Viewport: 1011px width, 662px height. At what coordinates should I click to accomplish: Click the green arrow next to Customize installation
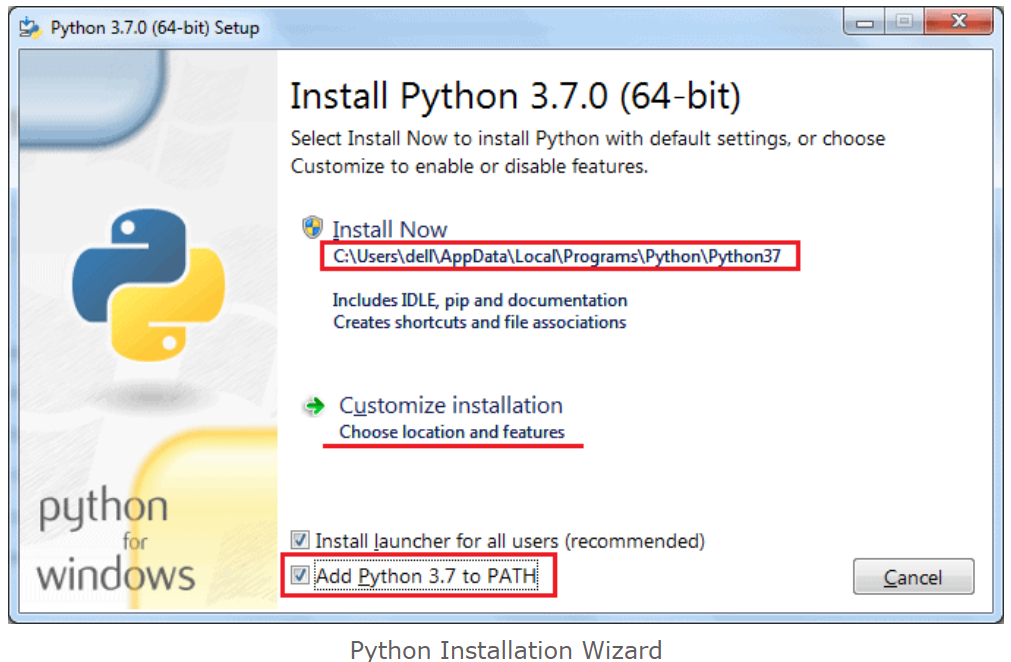(x=314, y=406)
